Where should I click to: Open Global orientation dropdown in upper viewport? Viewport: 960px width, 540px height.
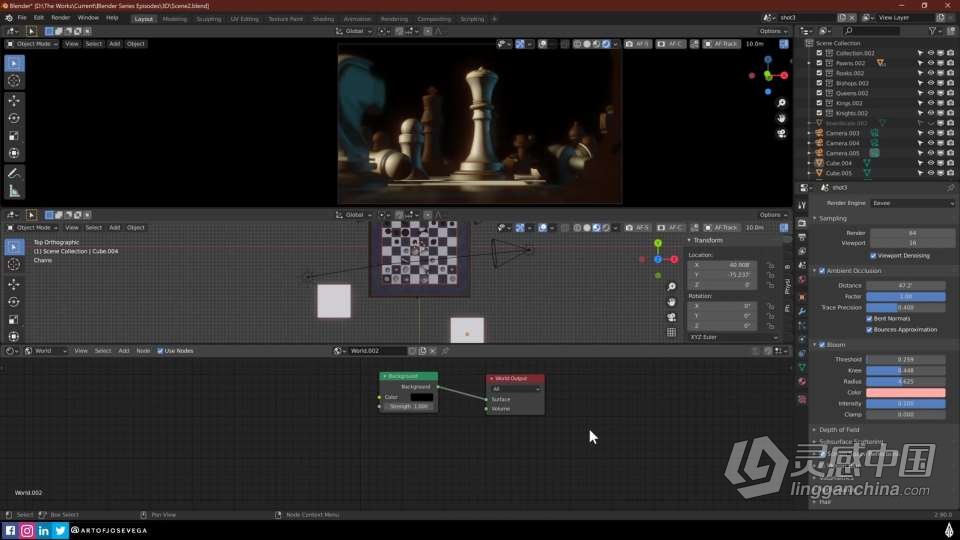[354, 31]
